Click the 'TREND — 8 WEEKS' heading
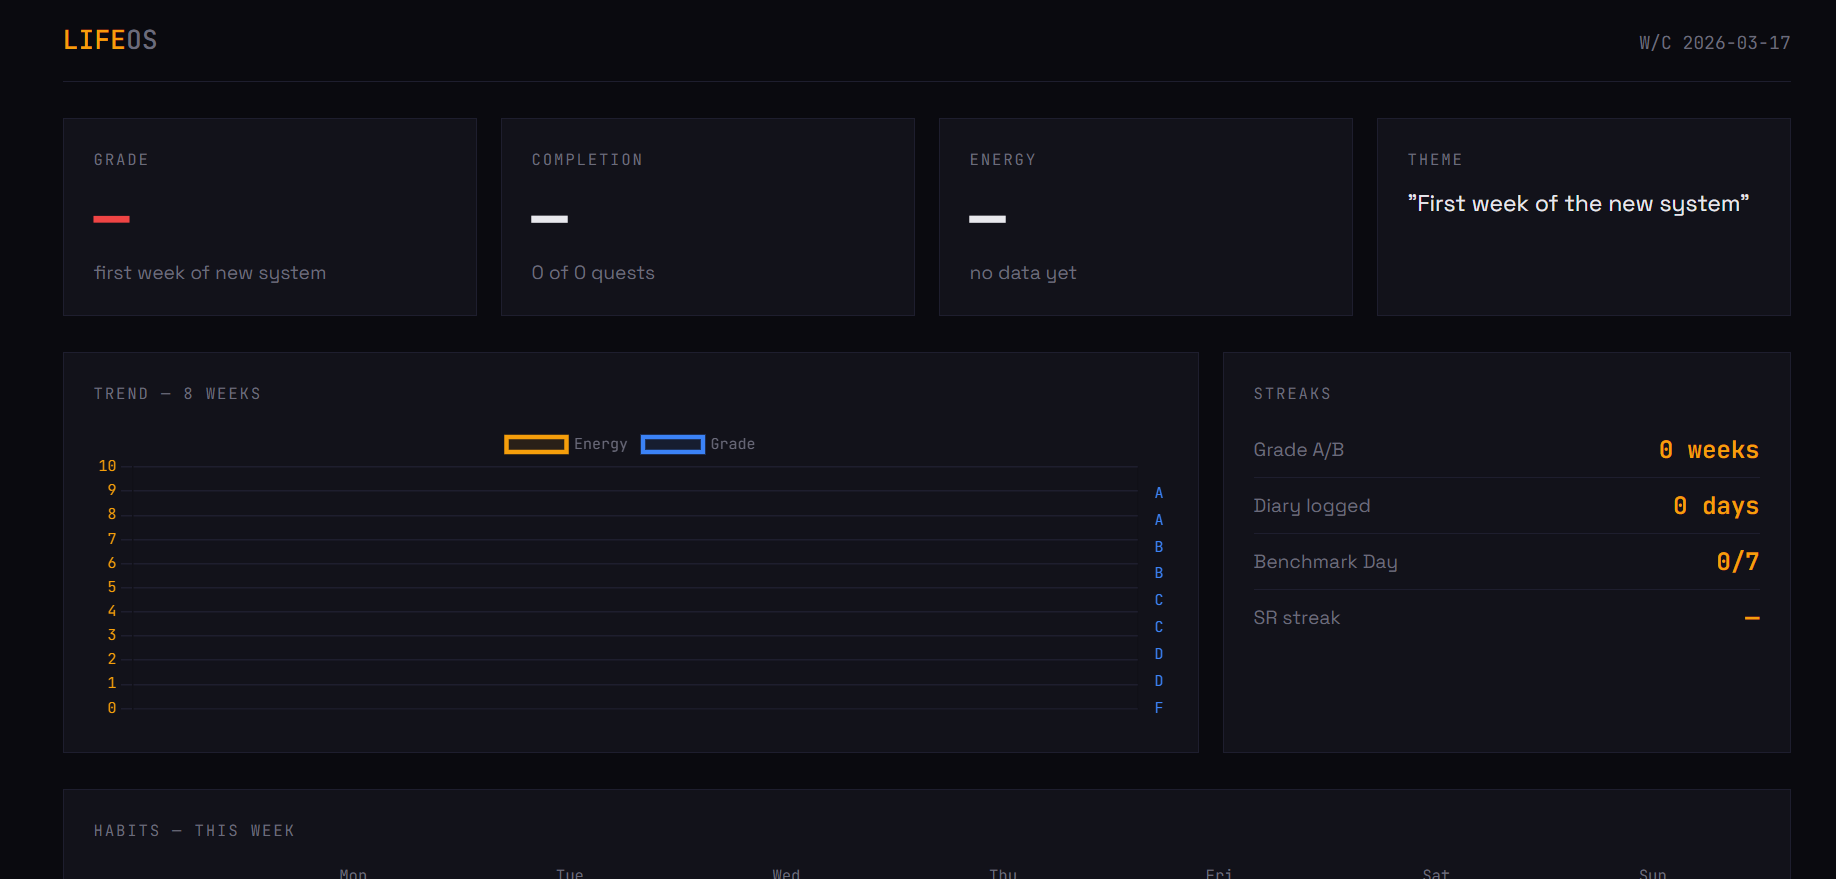The width and height of the screenshot is (1836, 879). (x=177, y=394)
